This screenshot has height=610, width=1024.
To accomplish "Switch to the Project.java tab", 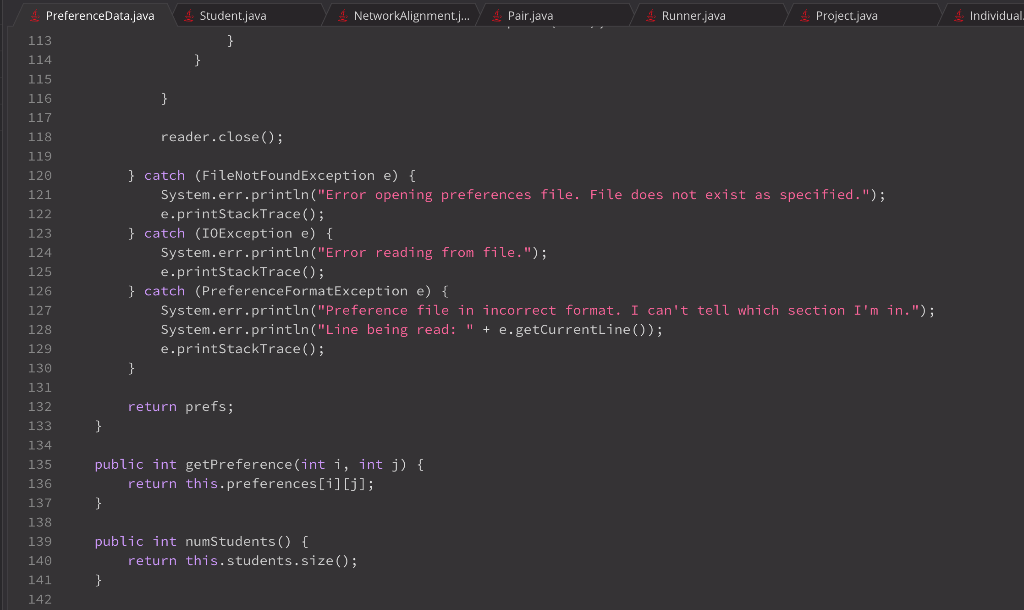I will 865,15.
